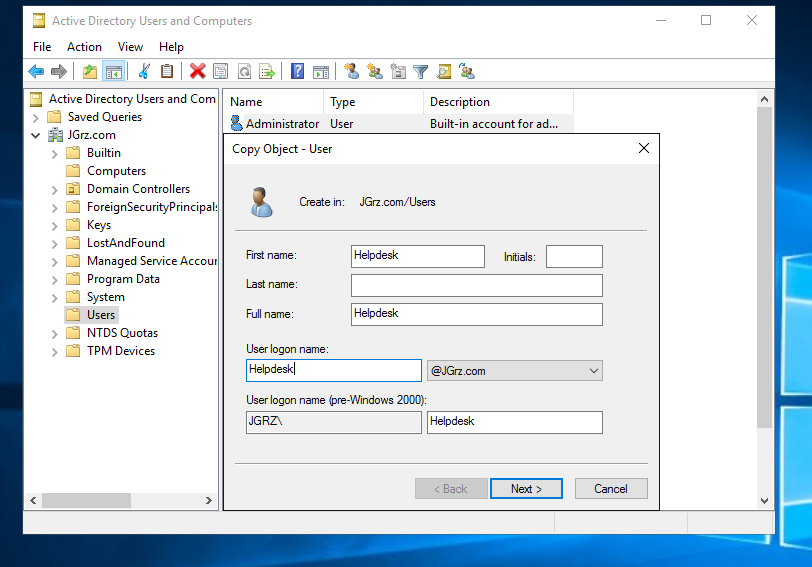The height and width of the screenshot is (567, 812).
Task: Create a new group with the toolbar icon
Action: click(x=375, y=71)
